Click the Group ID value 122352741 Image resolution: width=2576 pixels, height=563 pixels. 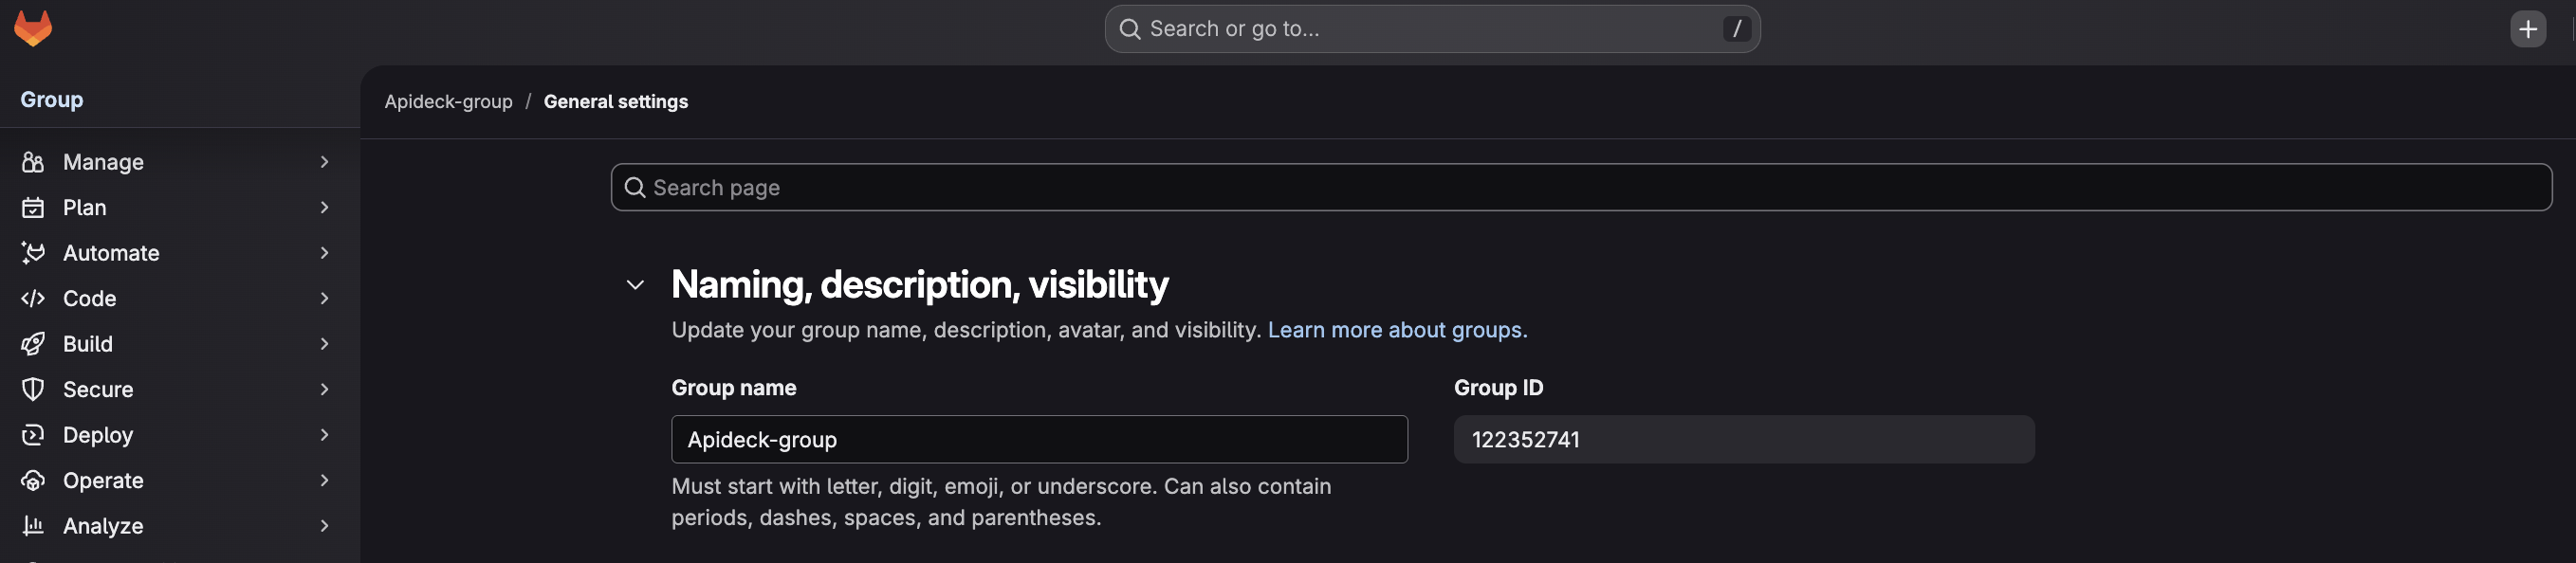1526,440
